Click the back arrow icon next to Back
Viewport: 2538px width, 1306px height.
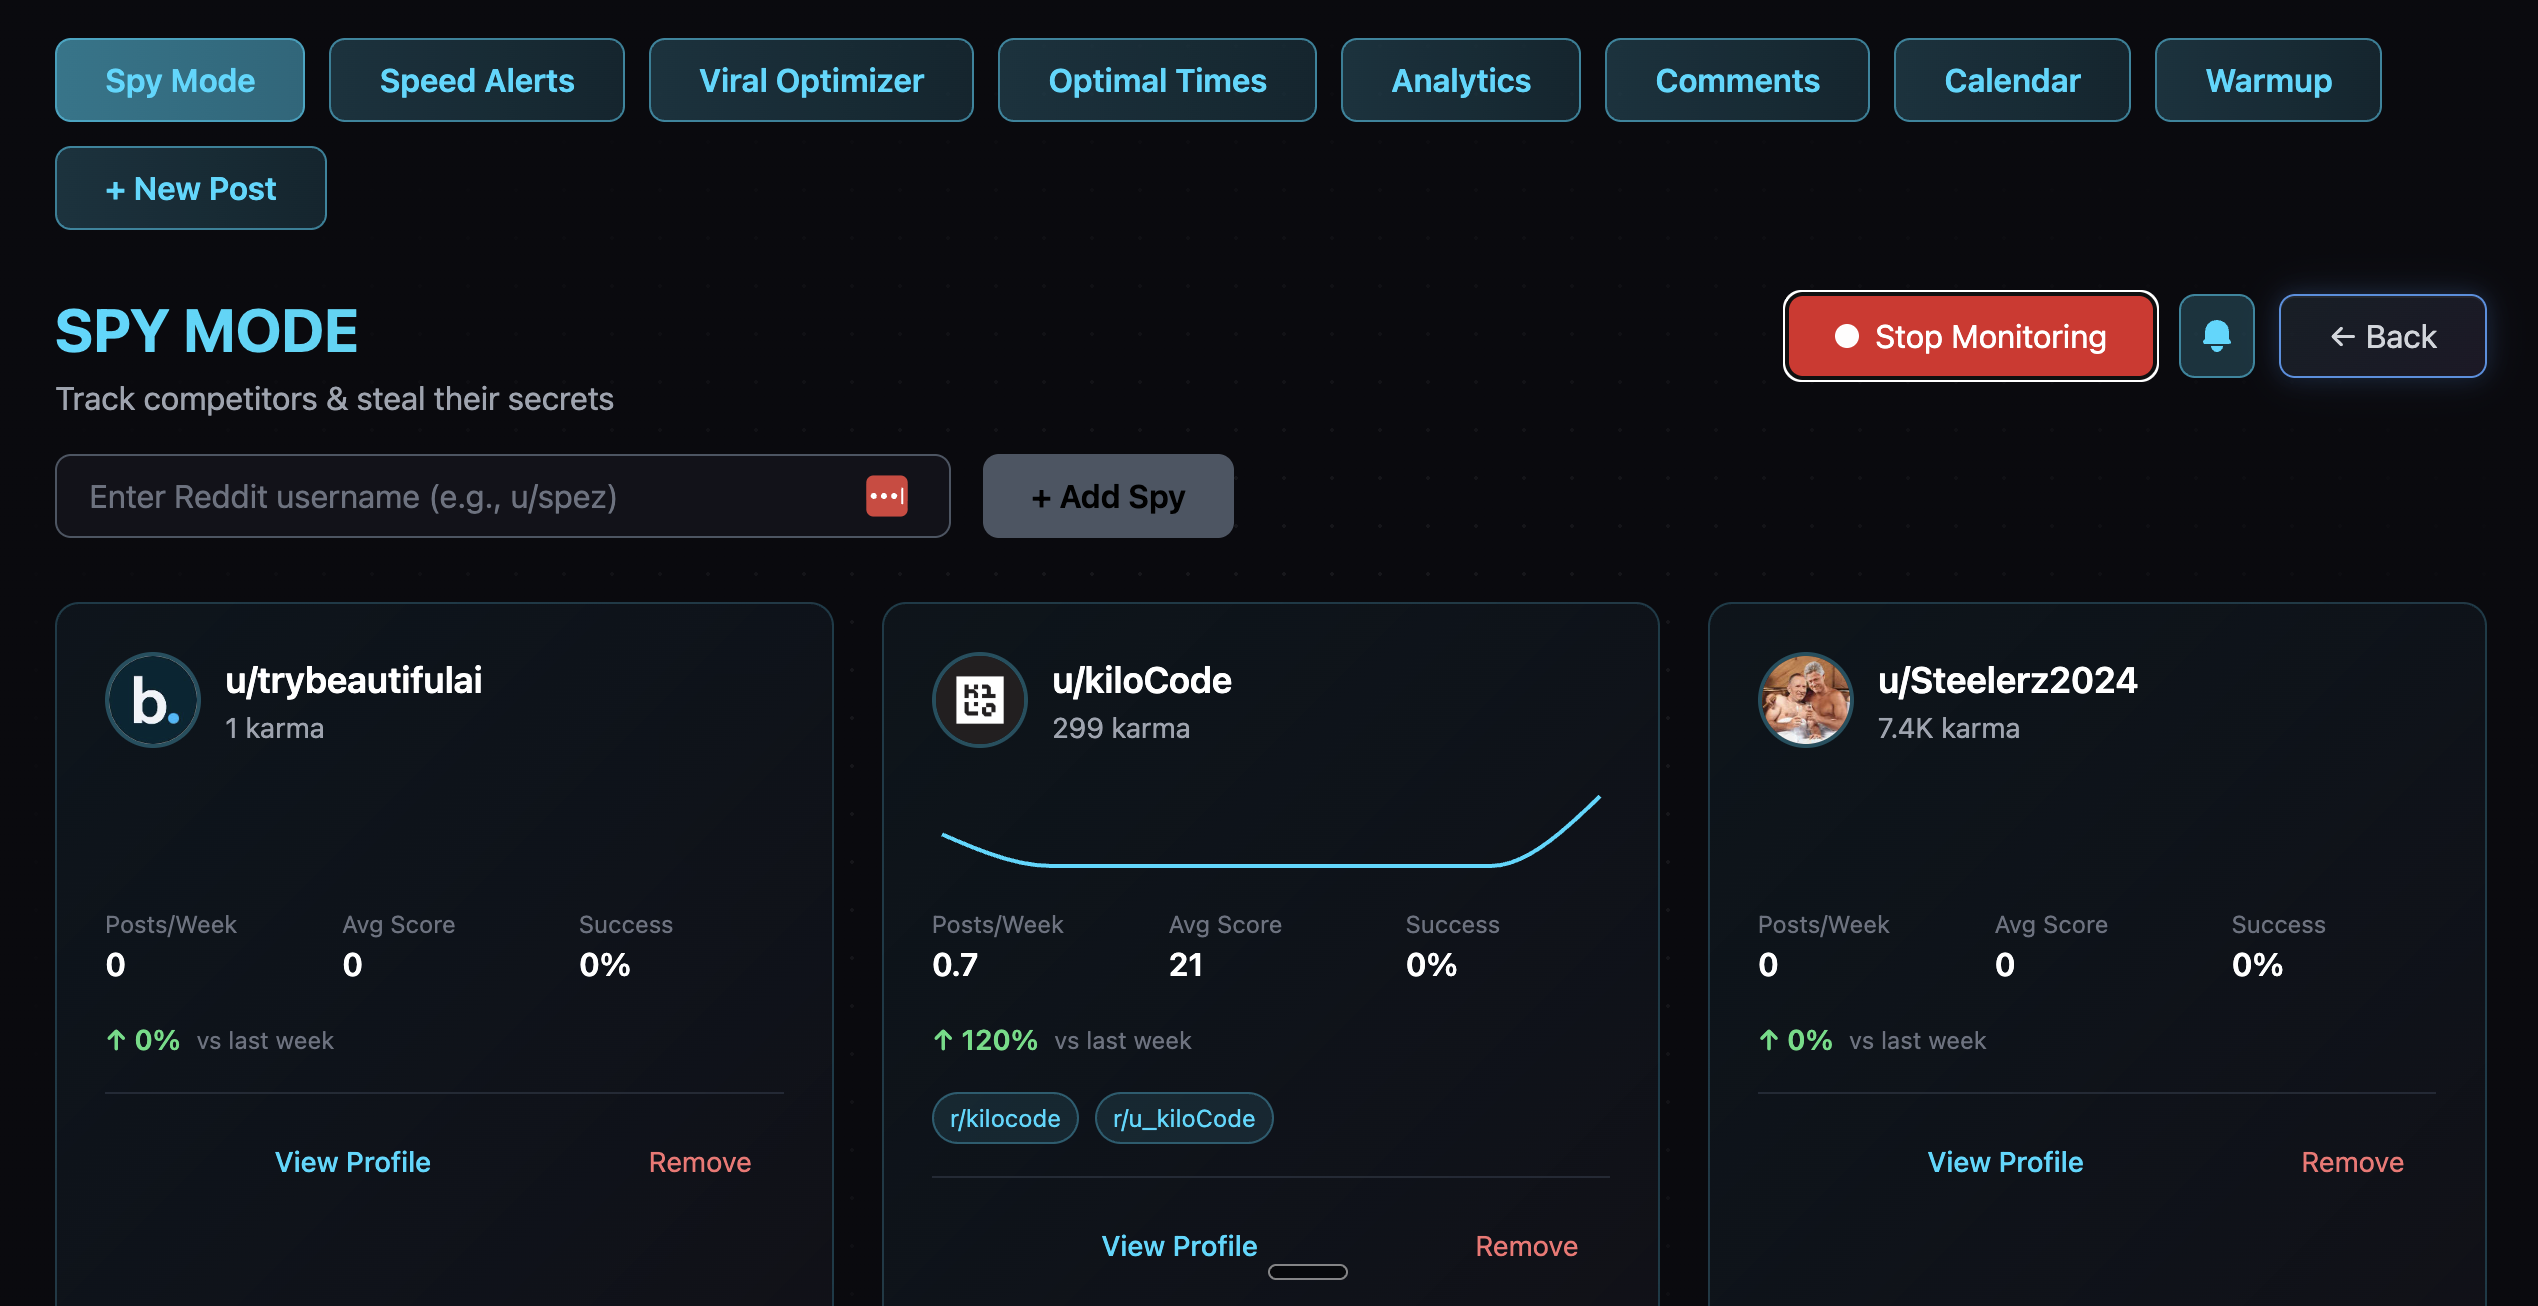tap(2341, 336)
